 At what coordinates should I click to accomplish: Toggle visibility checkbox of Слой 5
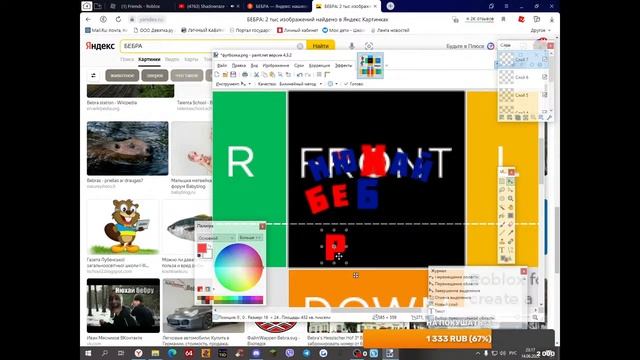point(544,95)
